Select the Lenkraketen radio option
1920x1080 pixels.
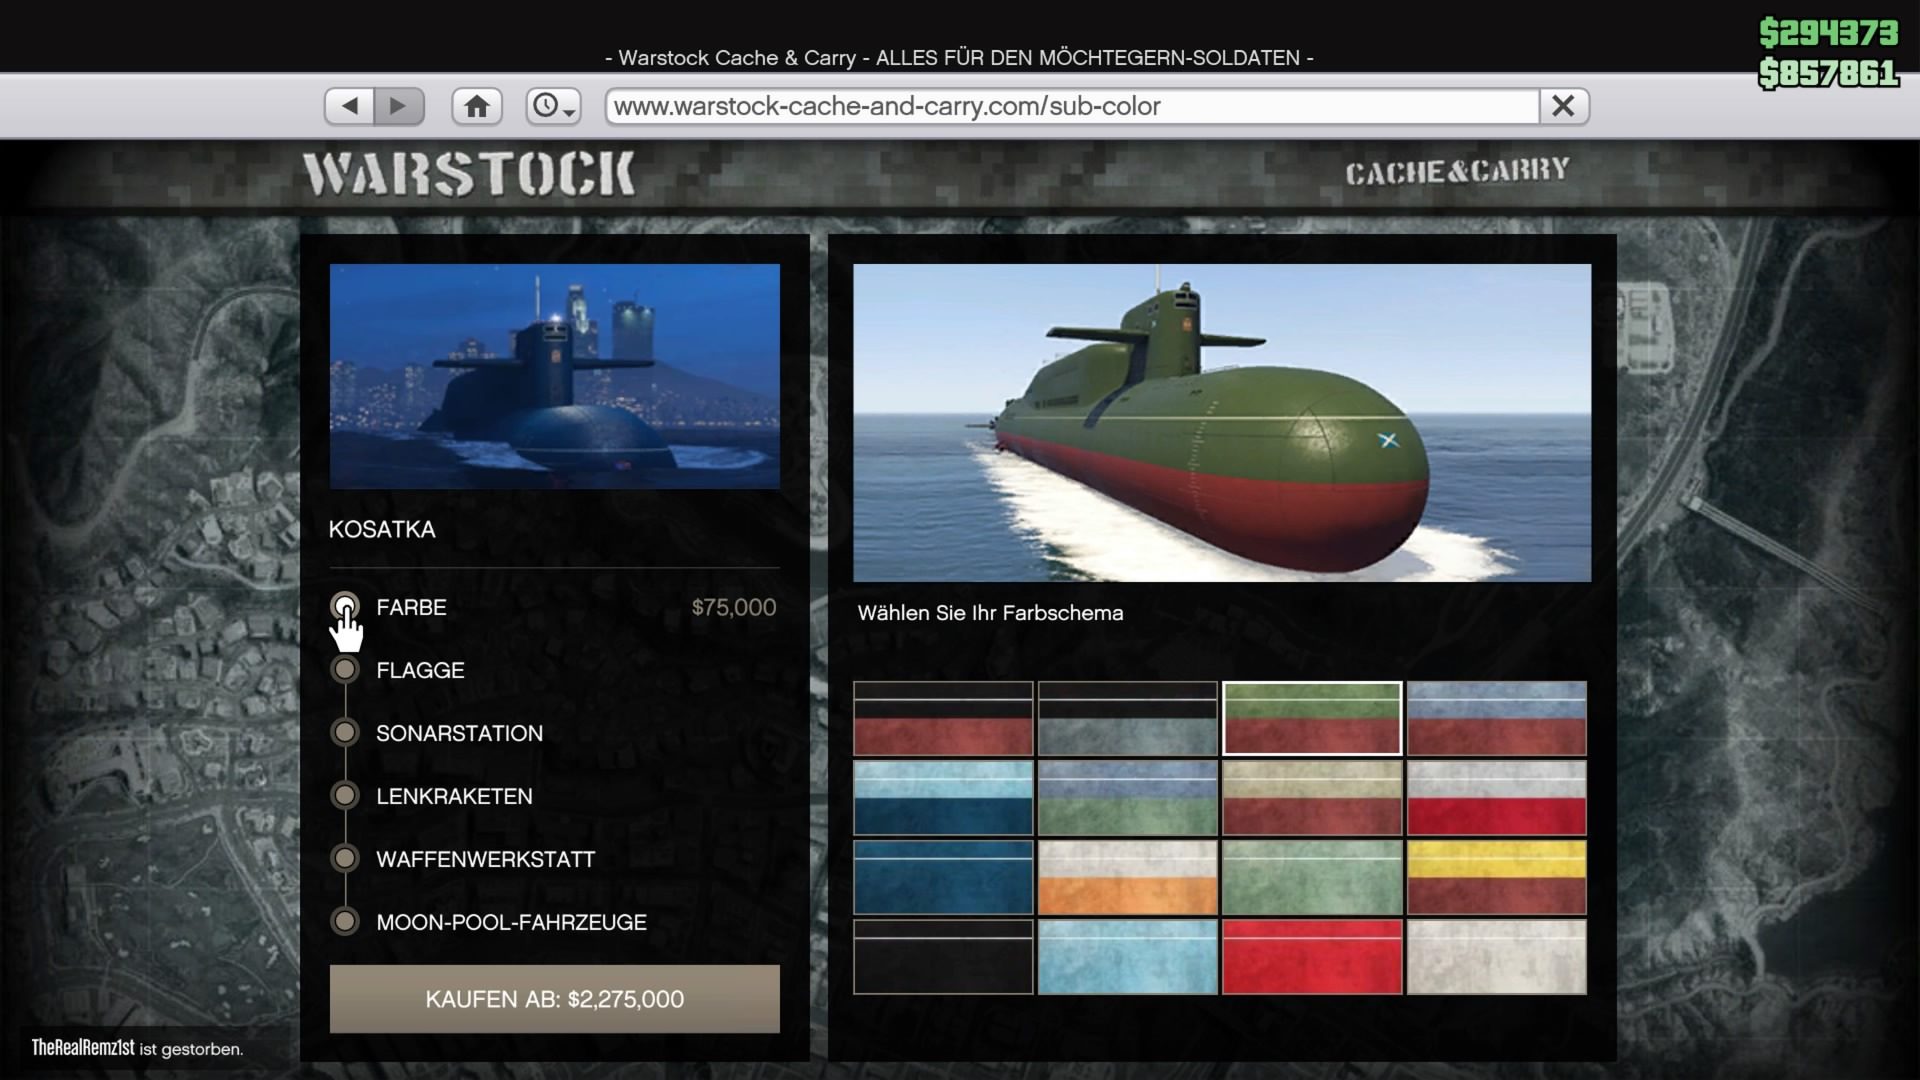(x=345, y=796)
